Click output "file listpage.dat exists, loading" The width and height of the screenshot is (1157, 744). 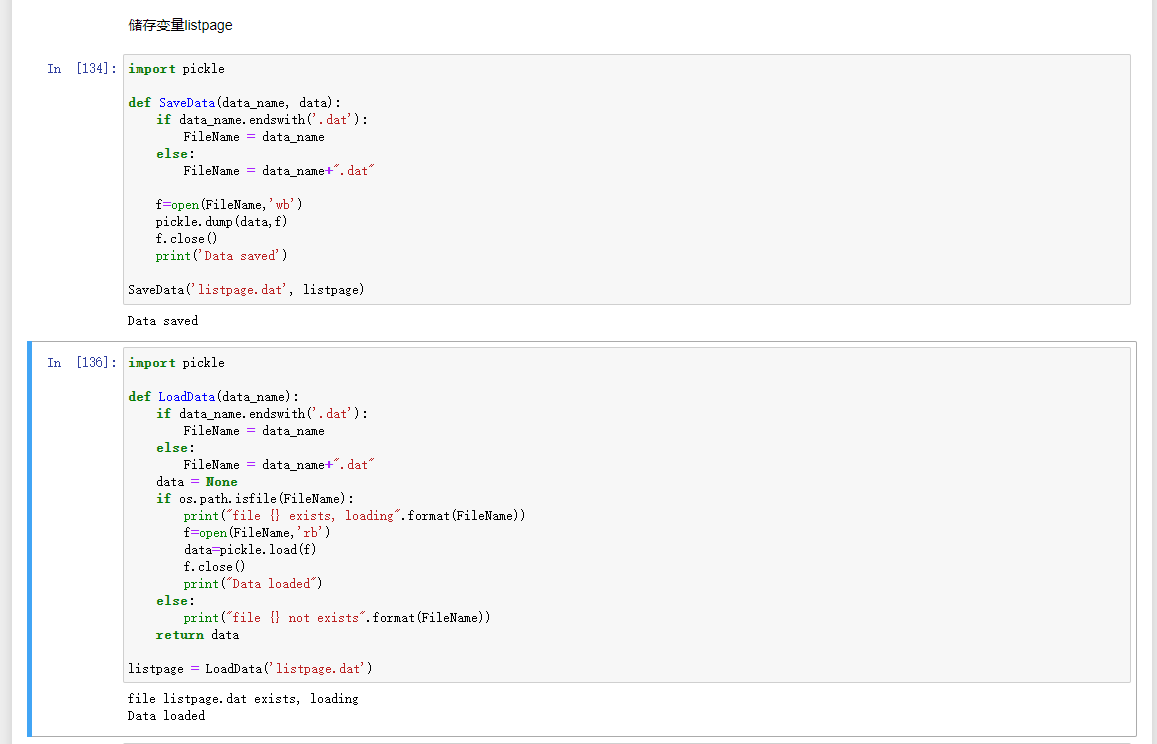click(243, 699)
